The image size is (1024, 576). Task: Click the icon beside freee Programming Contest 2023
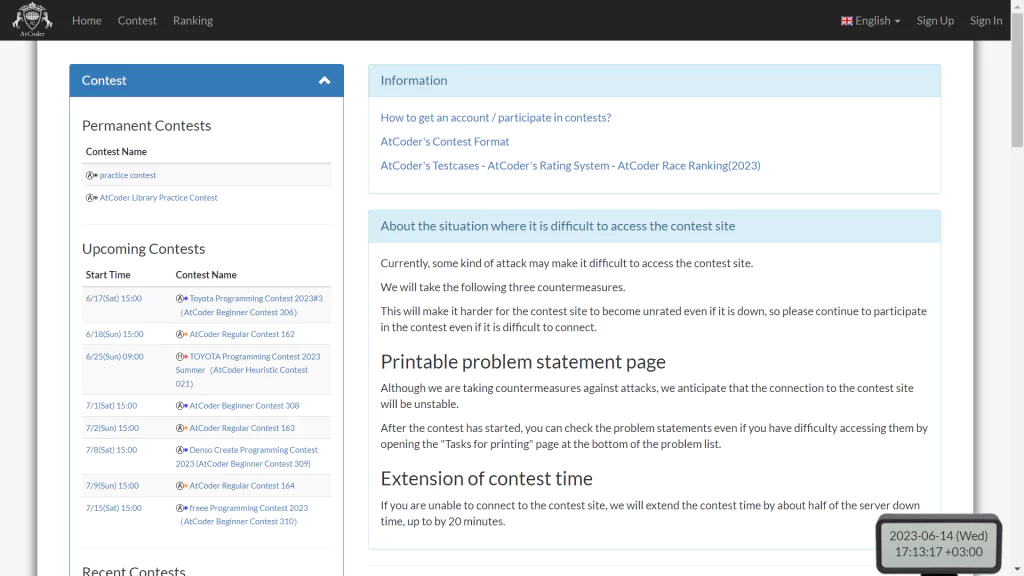click(182, 508)
